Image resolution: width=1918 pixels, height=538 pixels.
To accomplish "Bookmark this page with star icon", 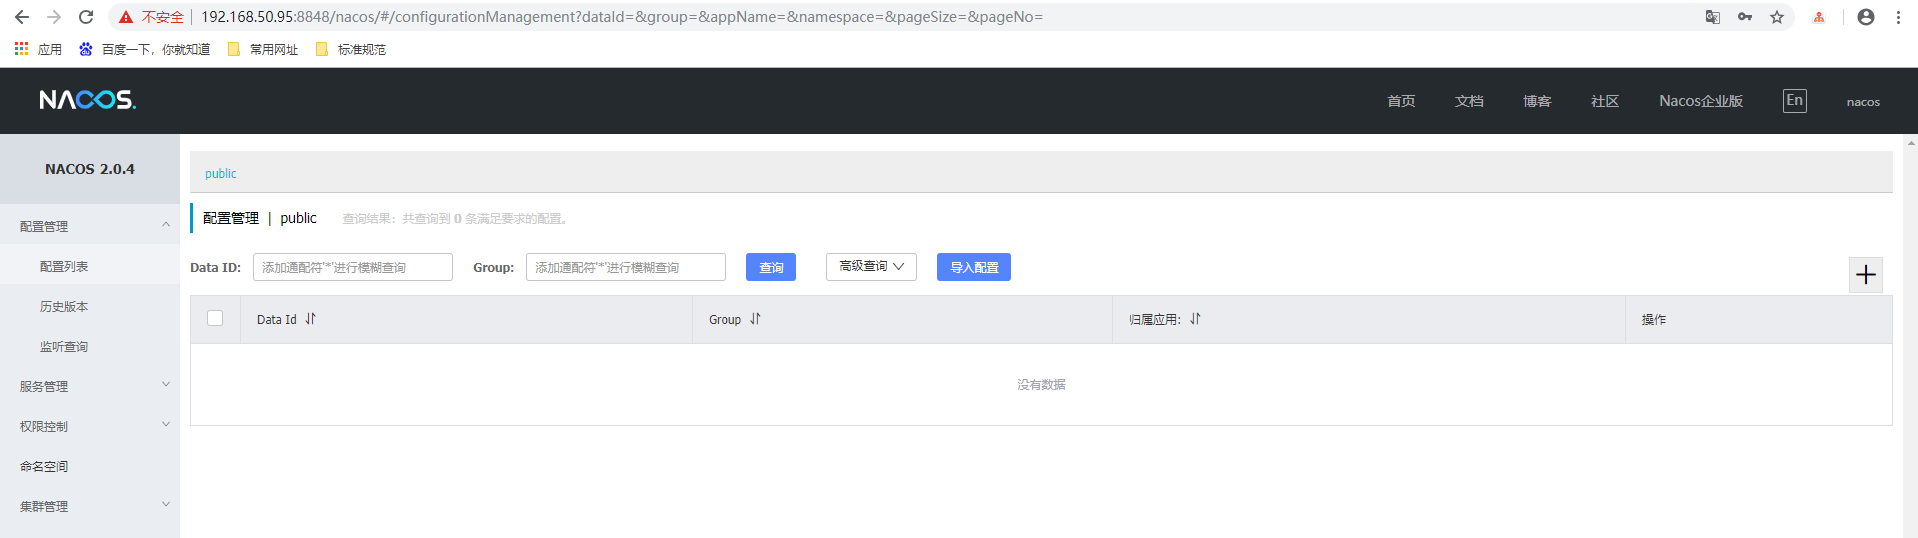I will [1777, 17].
